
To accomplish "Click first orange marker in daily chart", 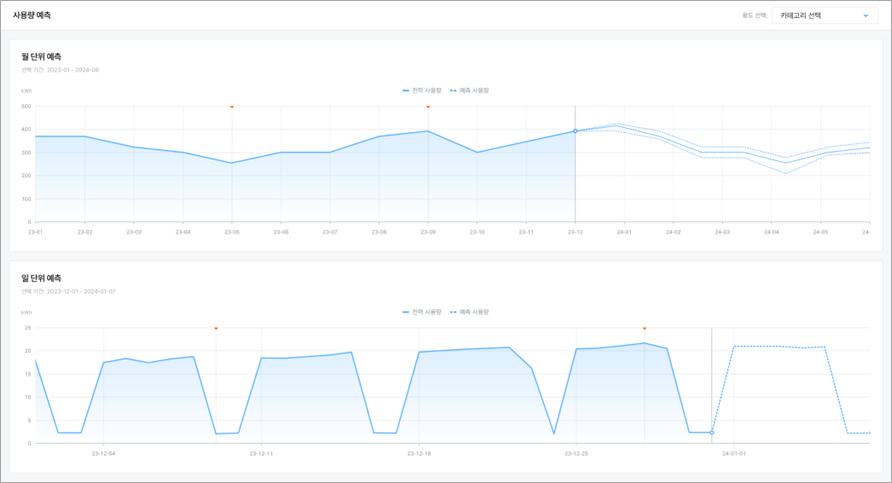I will (216, 328).
